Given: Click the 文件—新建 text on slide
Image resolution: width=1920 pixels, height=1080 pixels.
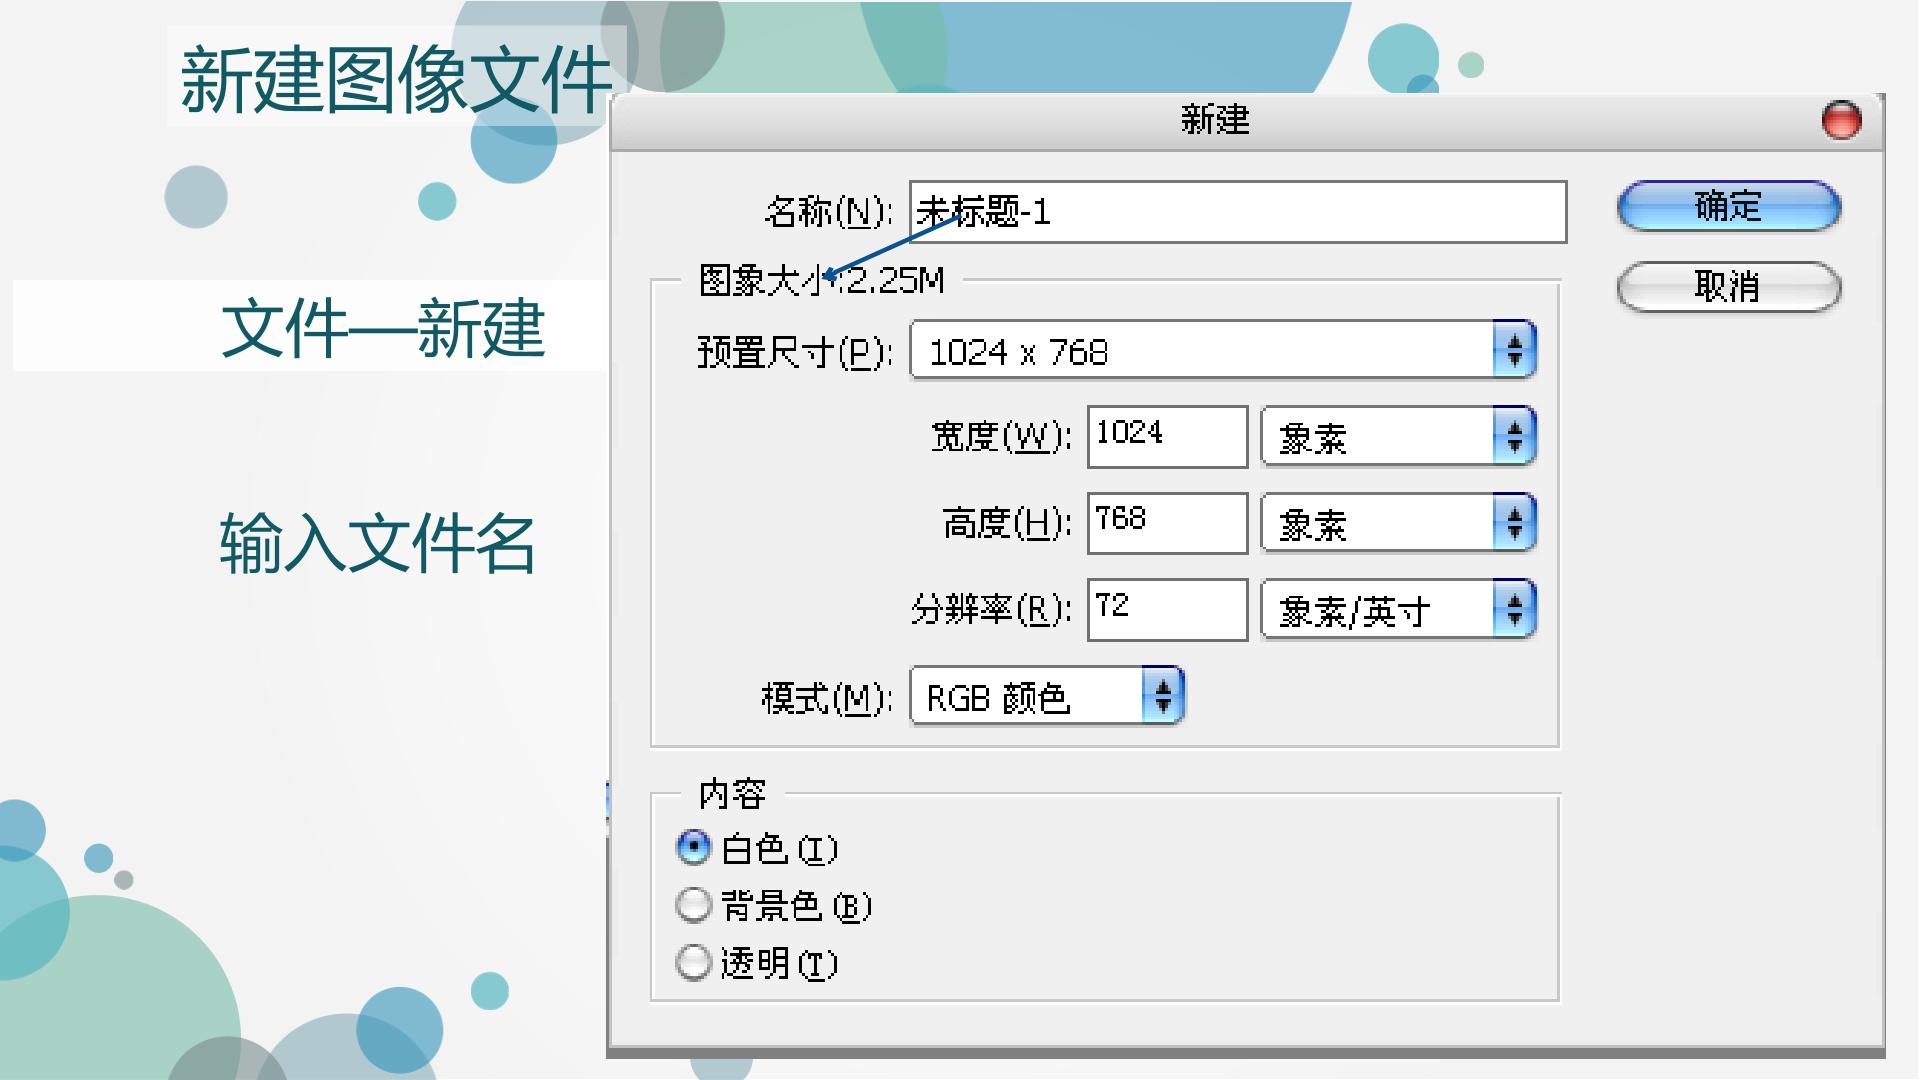Looking at the screenshot, I should (x=382, y=328).
